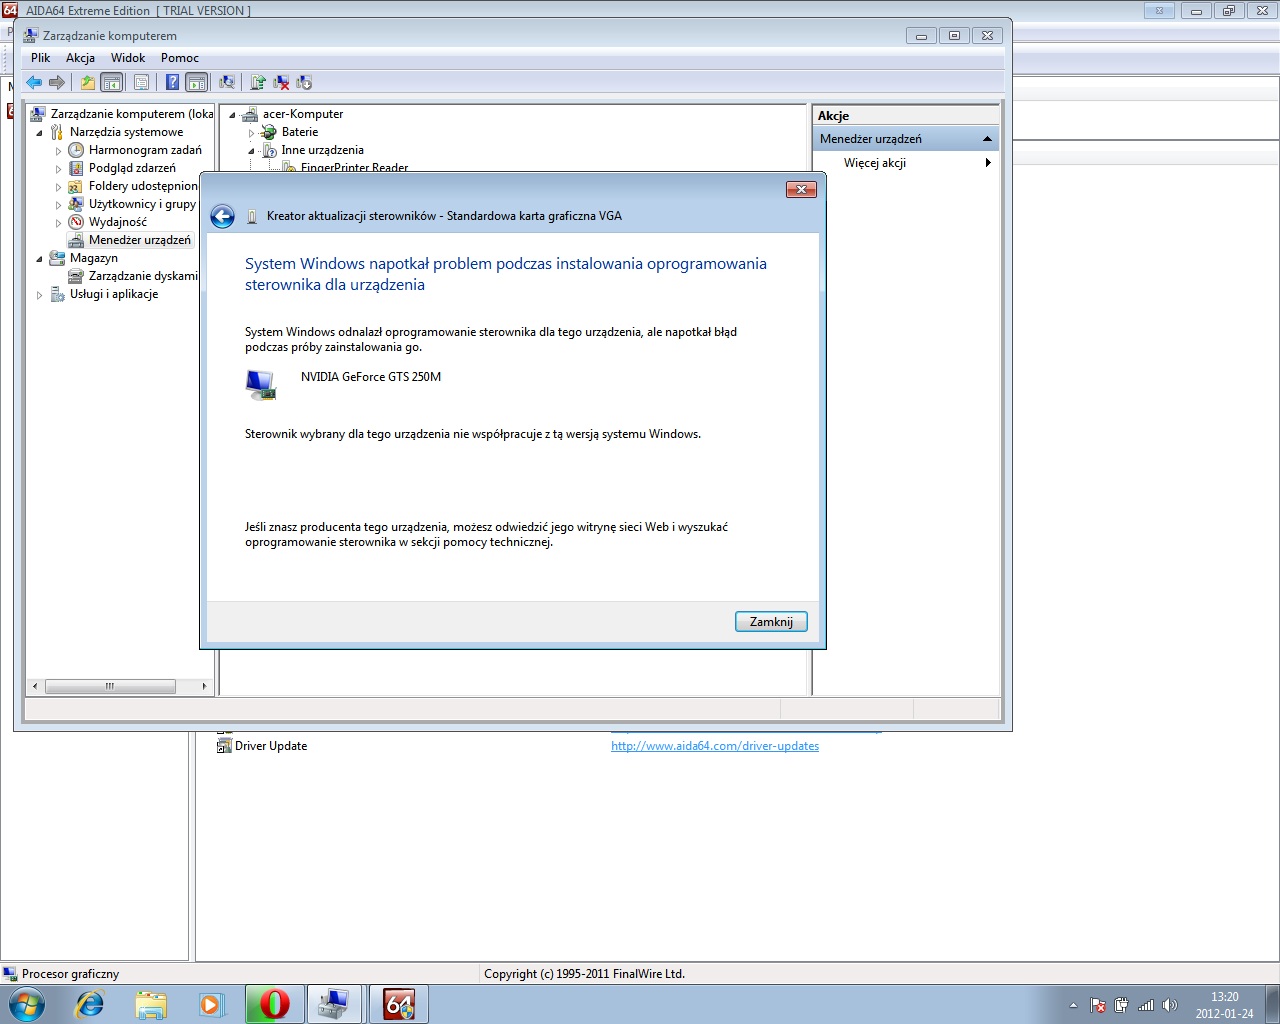Open the Pomoc menu
The width and height of the screenshot is (1280, 1024).
(180, 58)
